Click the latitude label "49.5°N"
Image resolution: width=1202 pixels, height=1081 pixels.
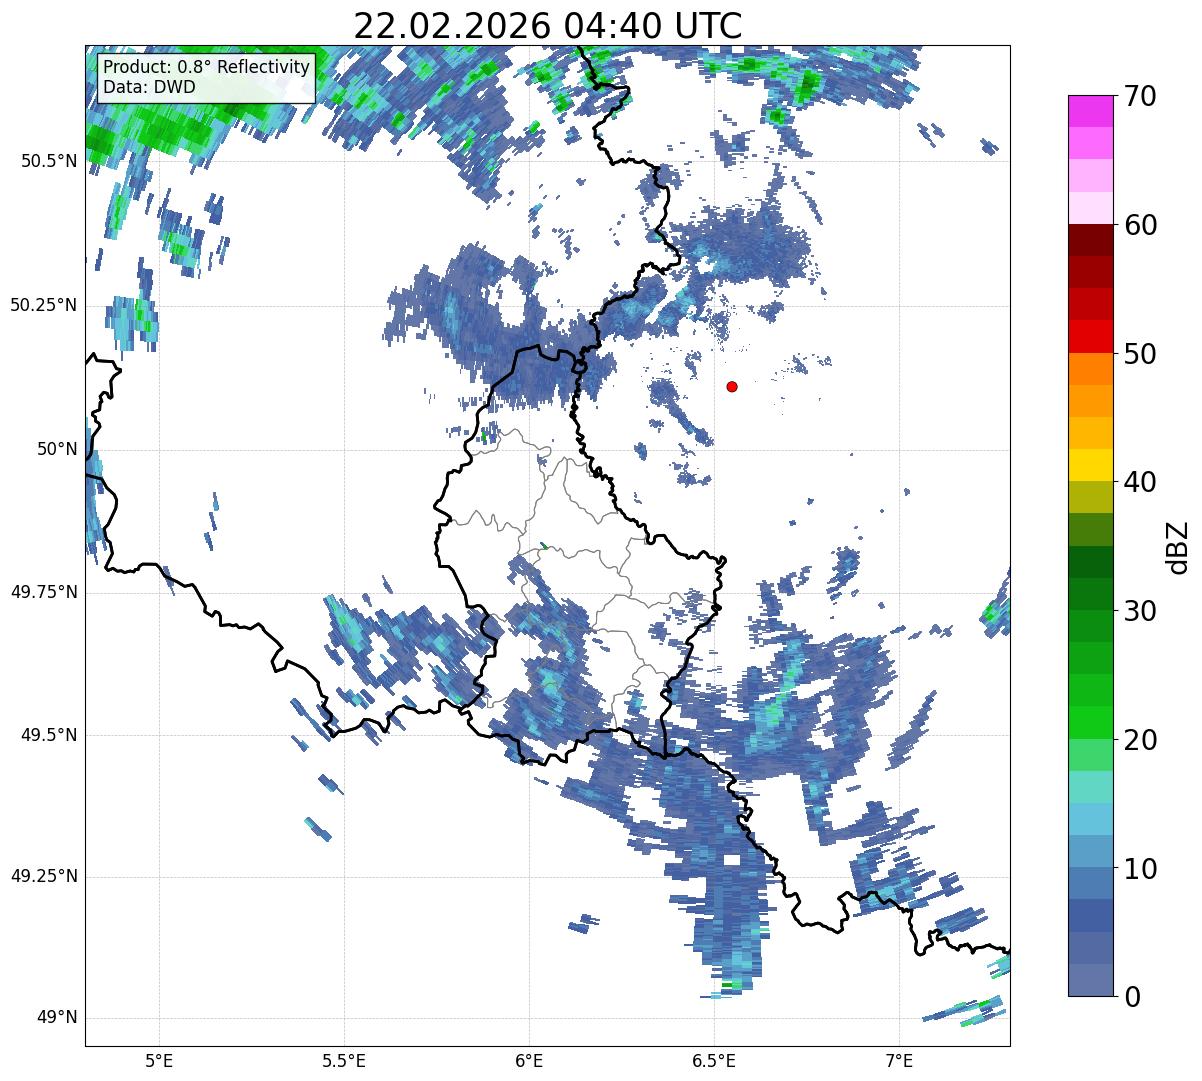coord(48,735)
